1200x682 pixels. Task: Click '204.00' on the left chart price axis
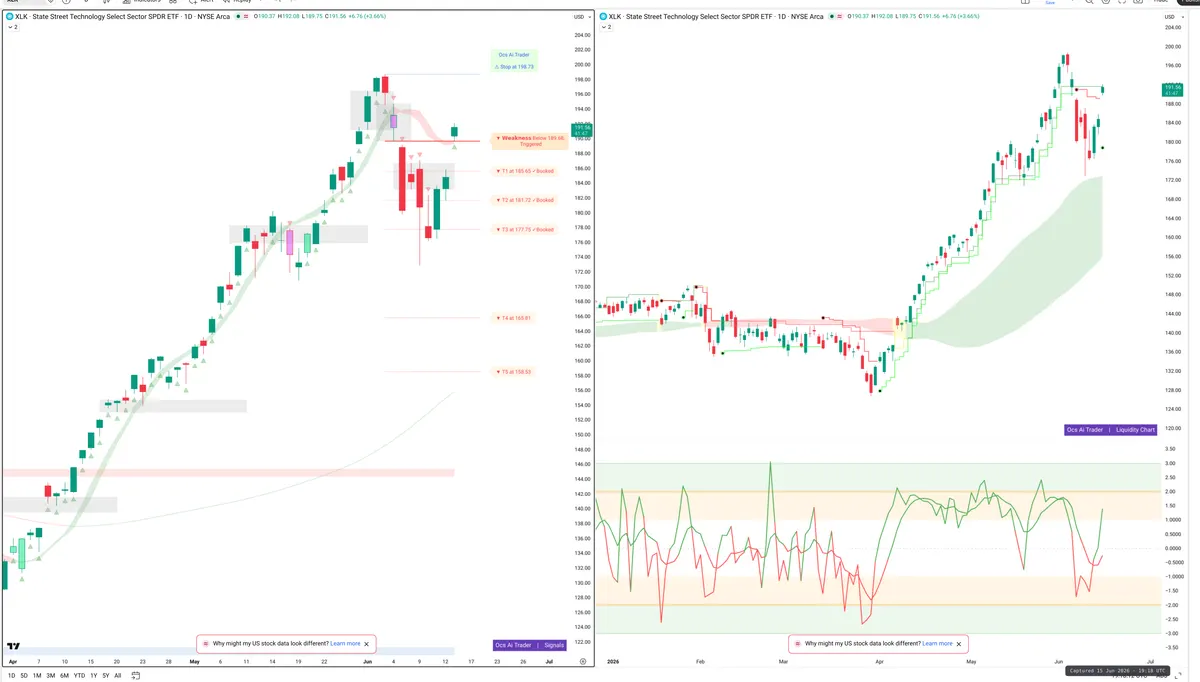[582, 35]
